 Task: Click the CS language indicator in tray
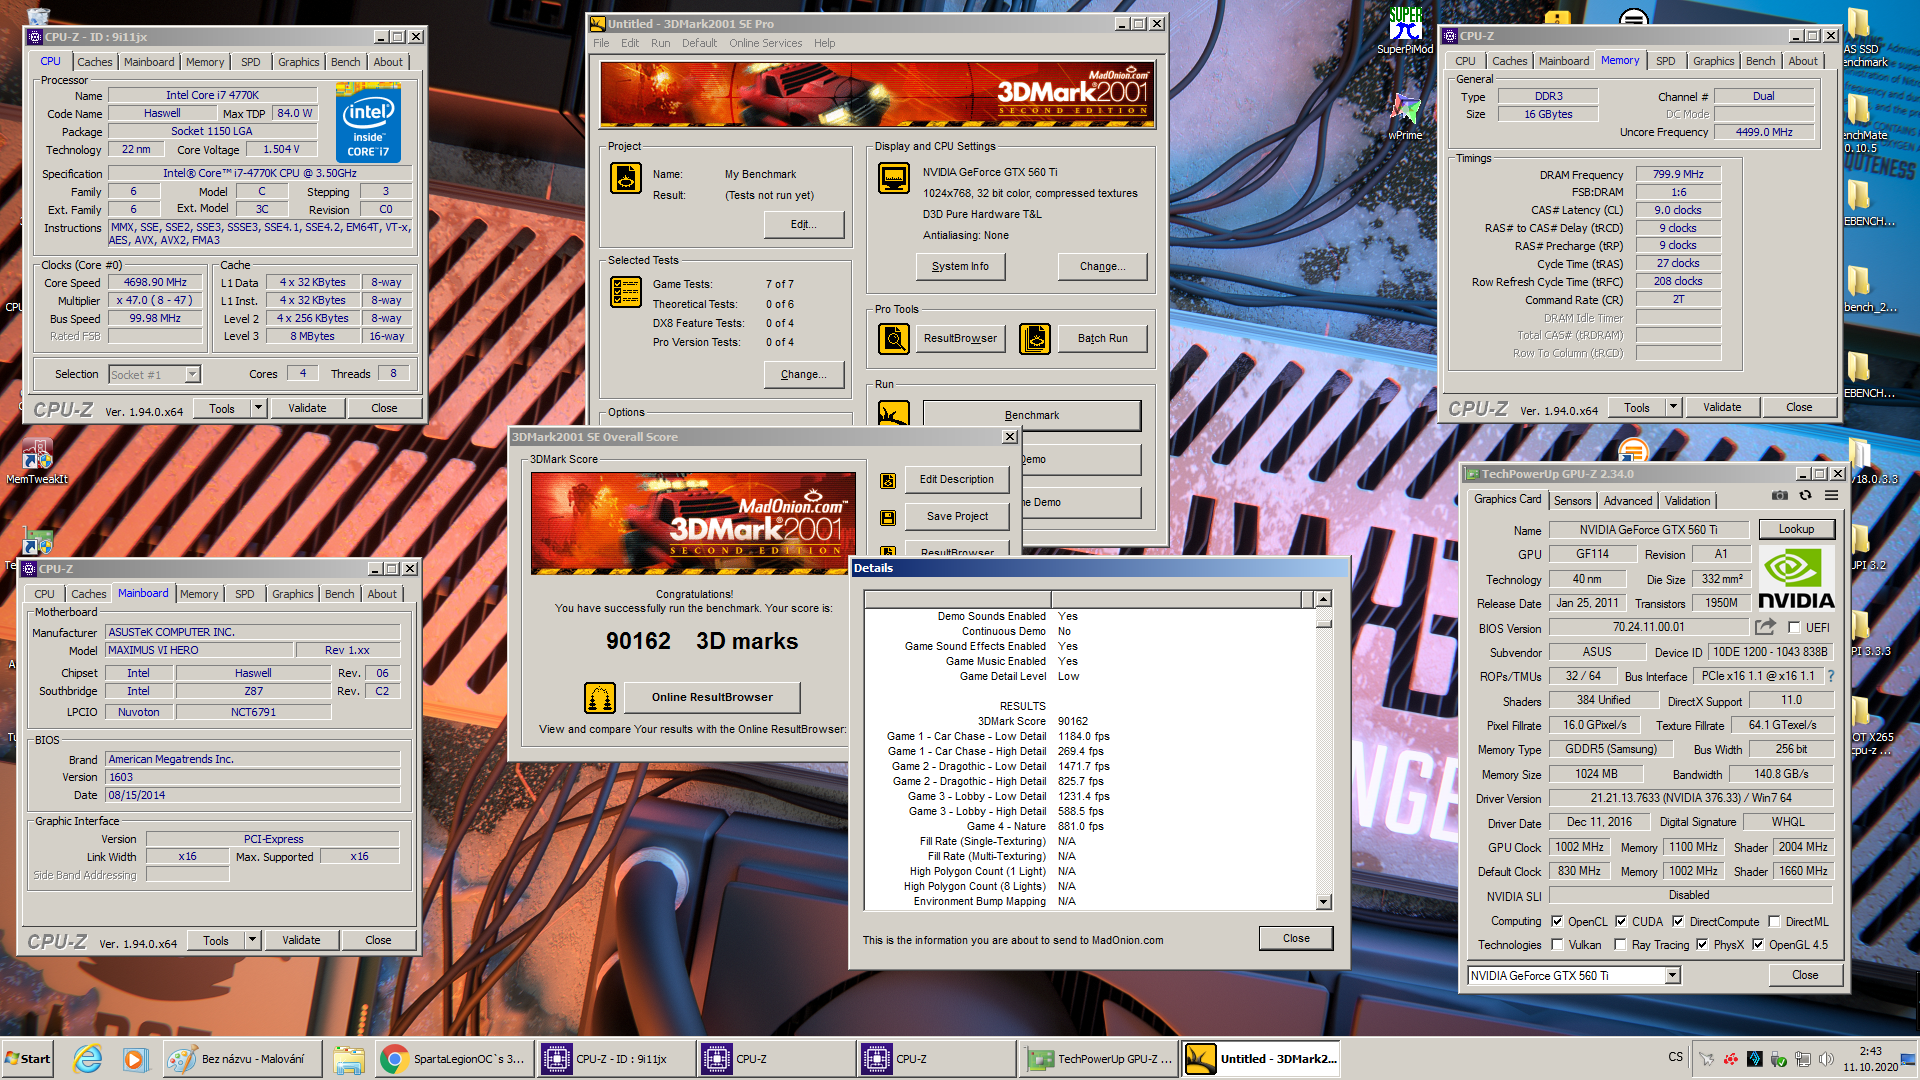1675,1057
